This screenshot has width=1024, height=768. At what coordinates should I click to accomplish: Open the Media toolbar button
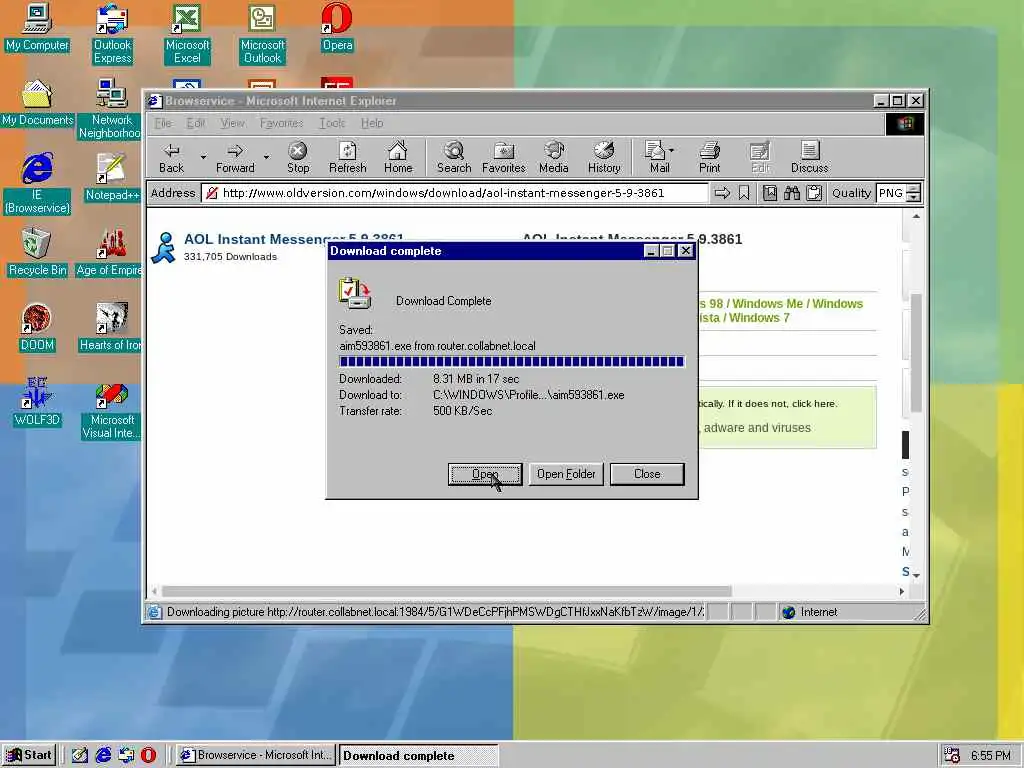point(554,157)
